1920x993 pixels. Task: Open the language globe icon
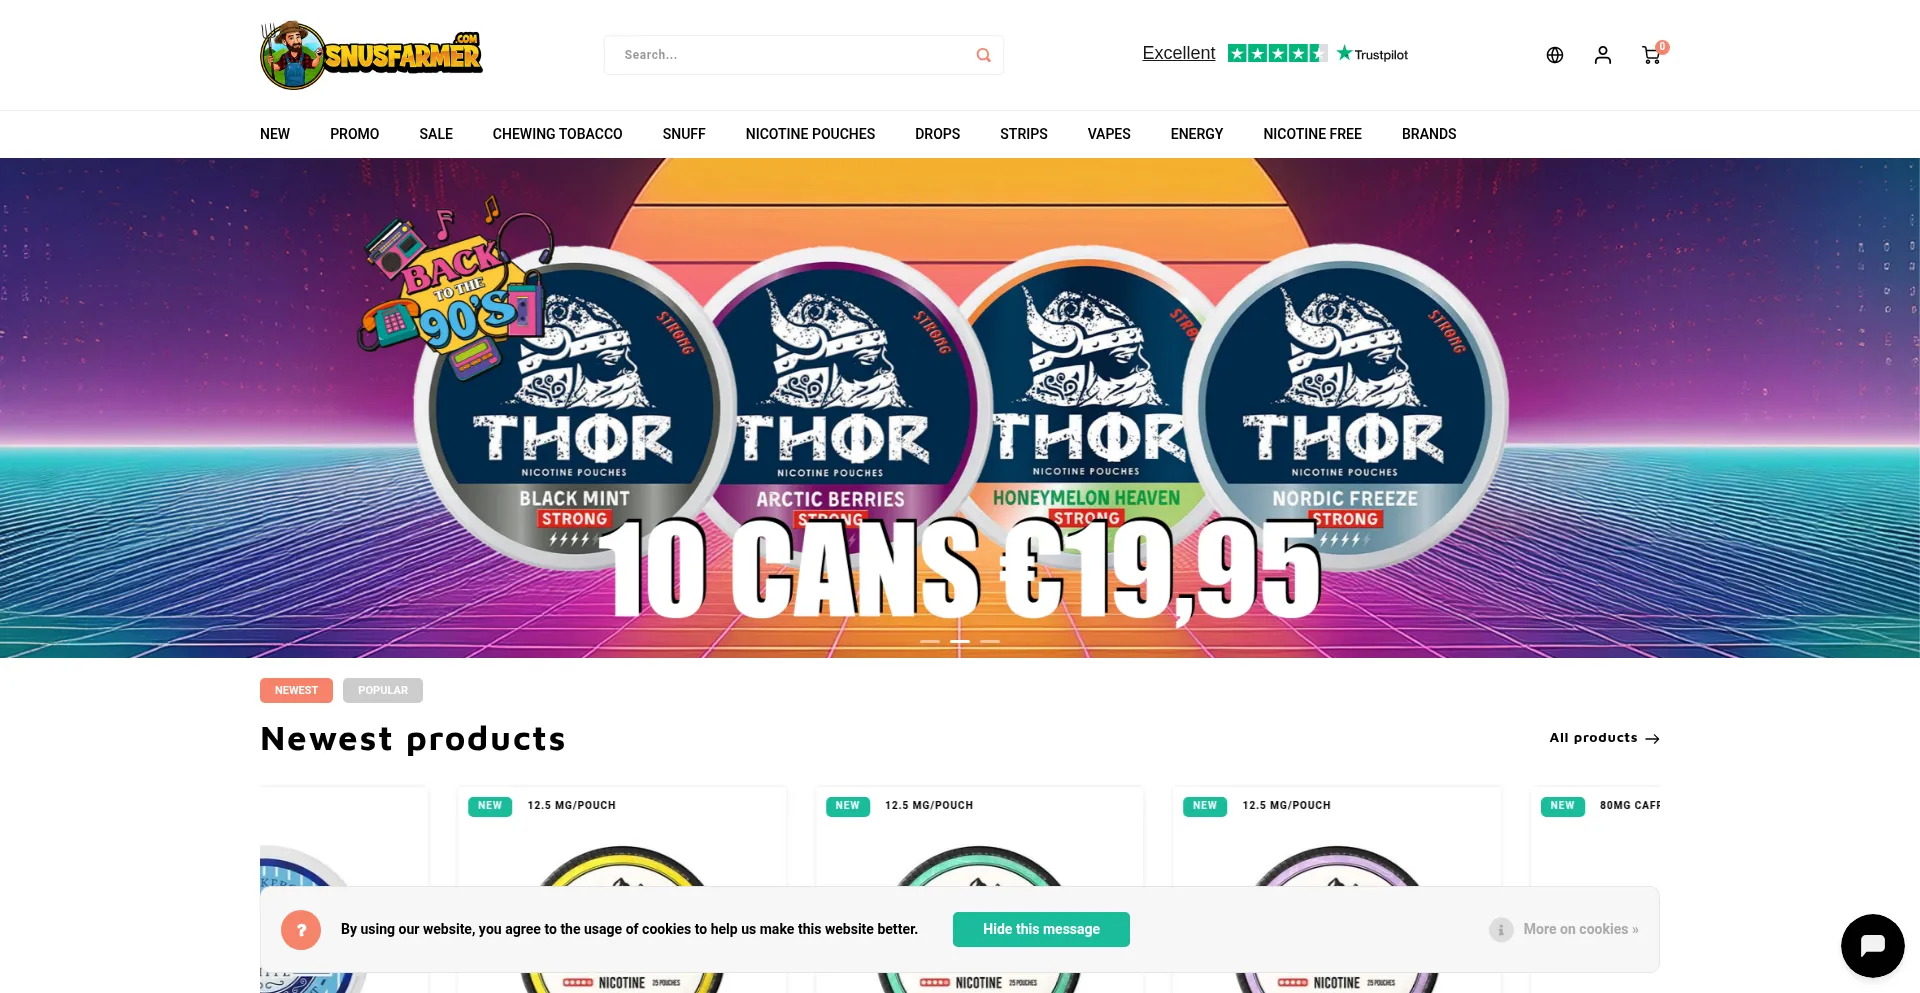(x=1555, y=55)
